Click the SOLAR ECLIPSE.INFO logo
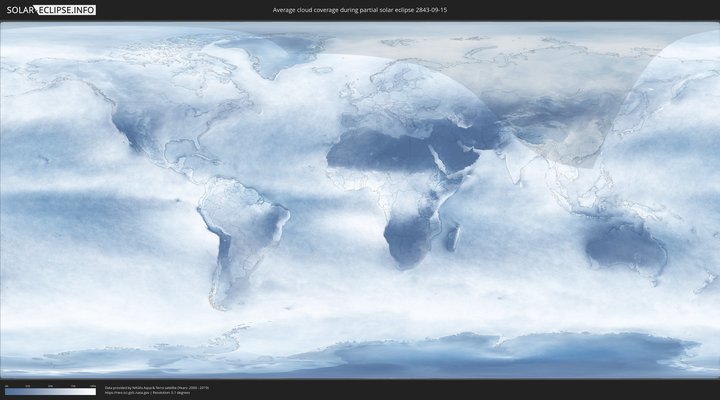The image size is (720, 400). coord(50,10)
